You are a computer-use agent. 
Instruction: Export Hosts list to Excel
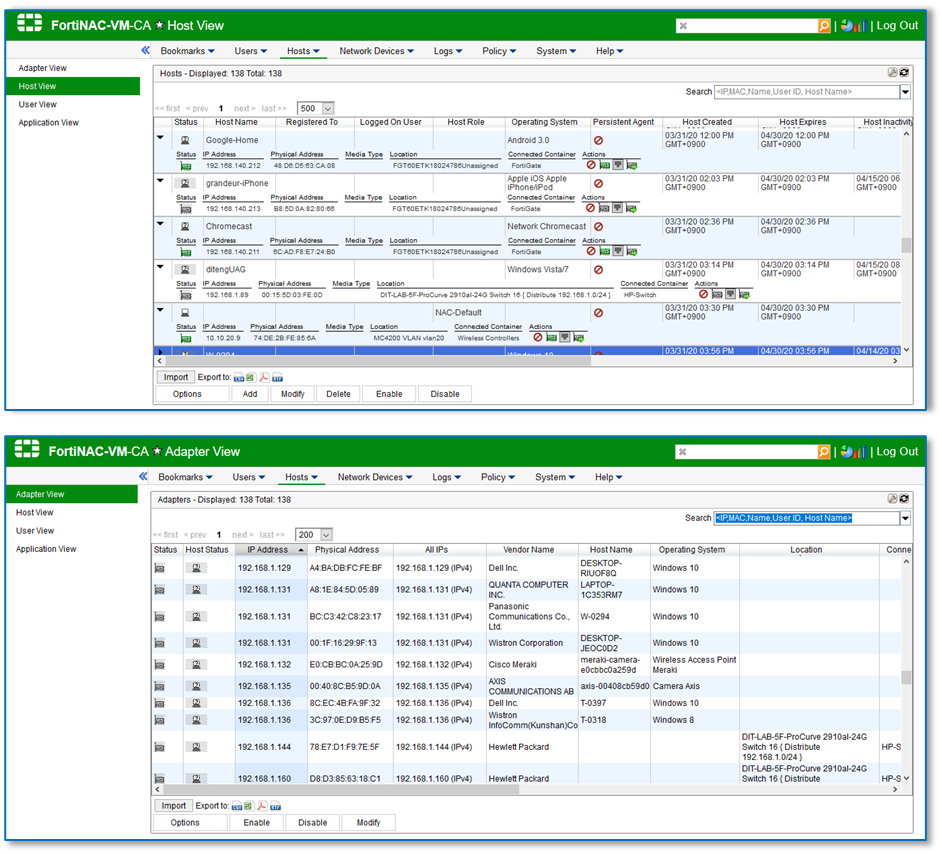click(x=250, y=378)
